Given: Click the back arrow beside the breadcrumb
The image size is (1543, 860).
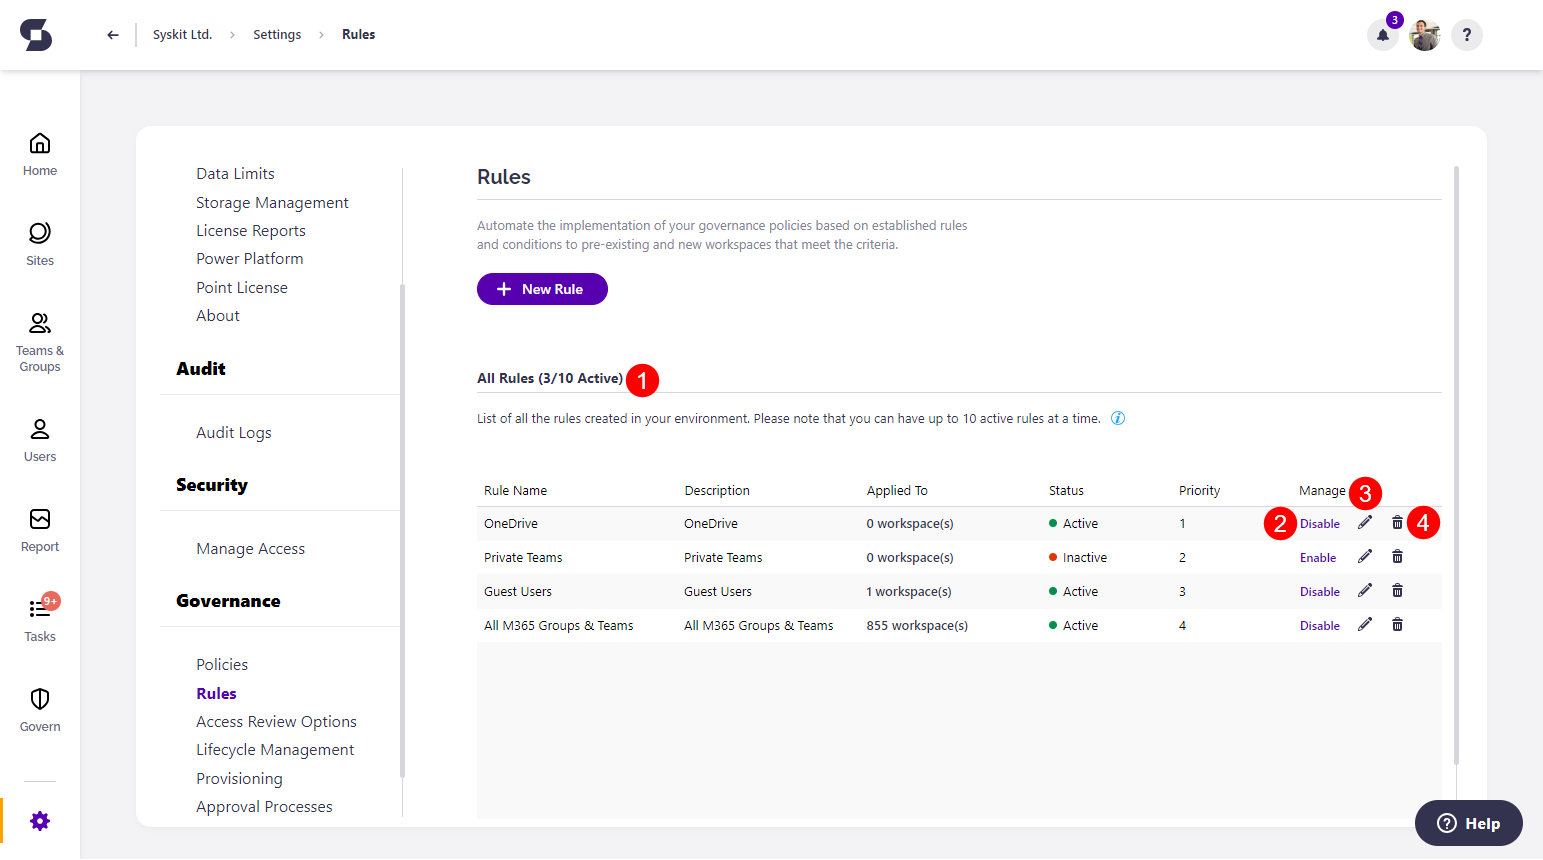Looking at the screenshot, I should (x=112, y=34).
